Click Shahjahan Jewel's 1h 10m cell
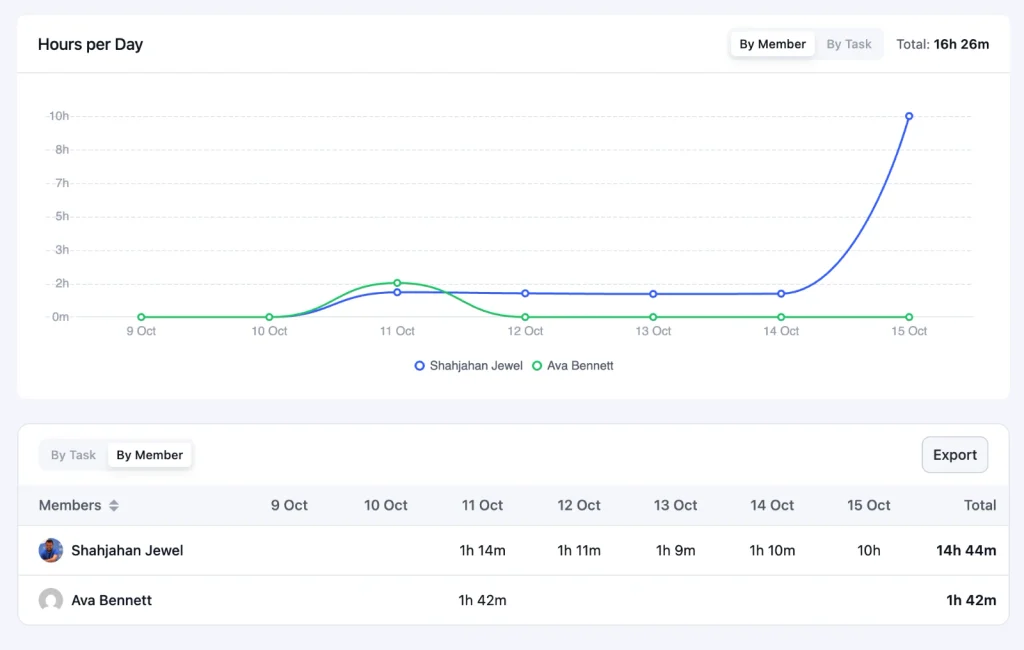 coord(772,551)
